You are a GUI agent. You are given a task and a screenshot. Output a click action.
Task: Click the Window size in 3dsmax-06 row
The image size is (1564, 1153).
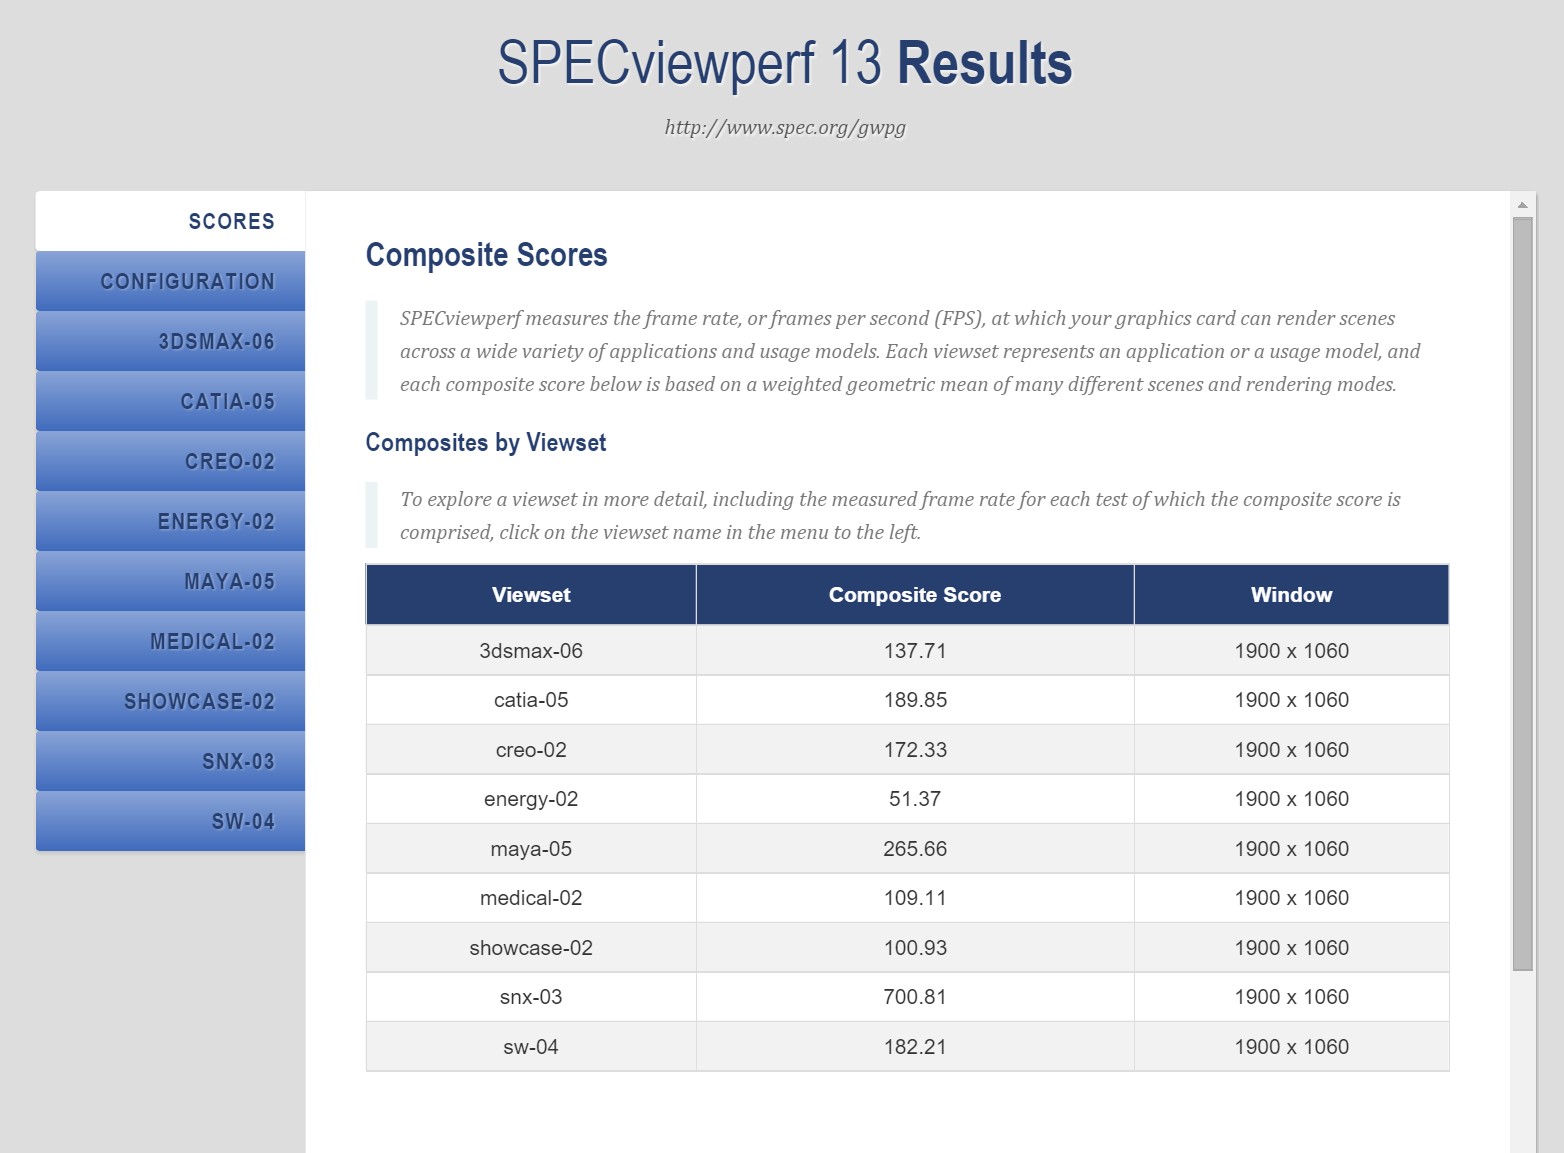pyautogui.click(x=1291, y=651)
